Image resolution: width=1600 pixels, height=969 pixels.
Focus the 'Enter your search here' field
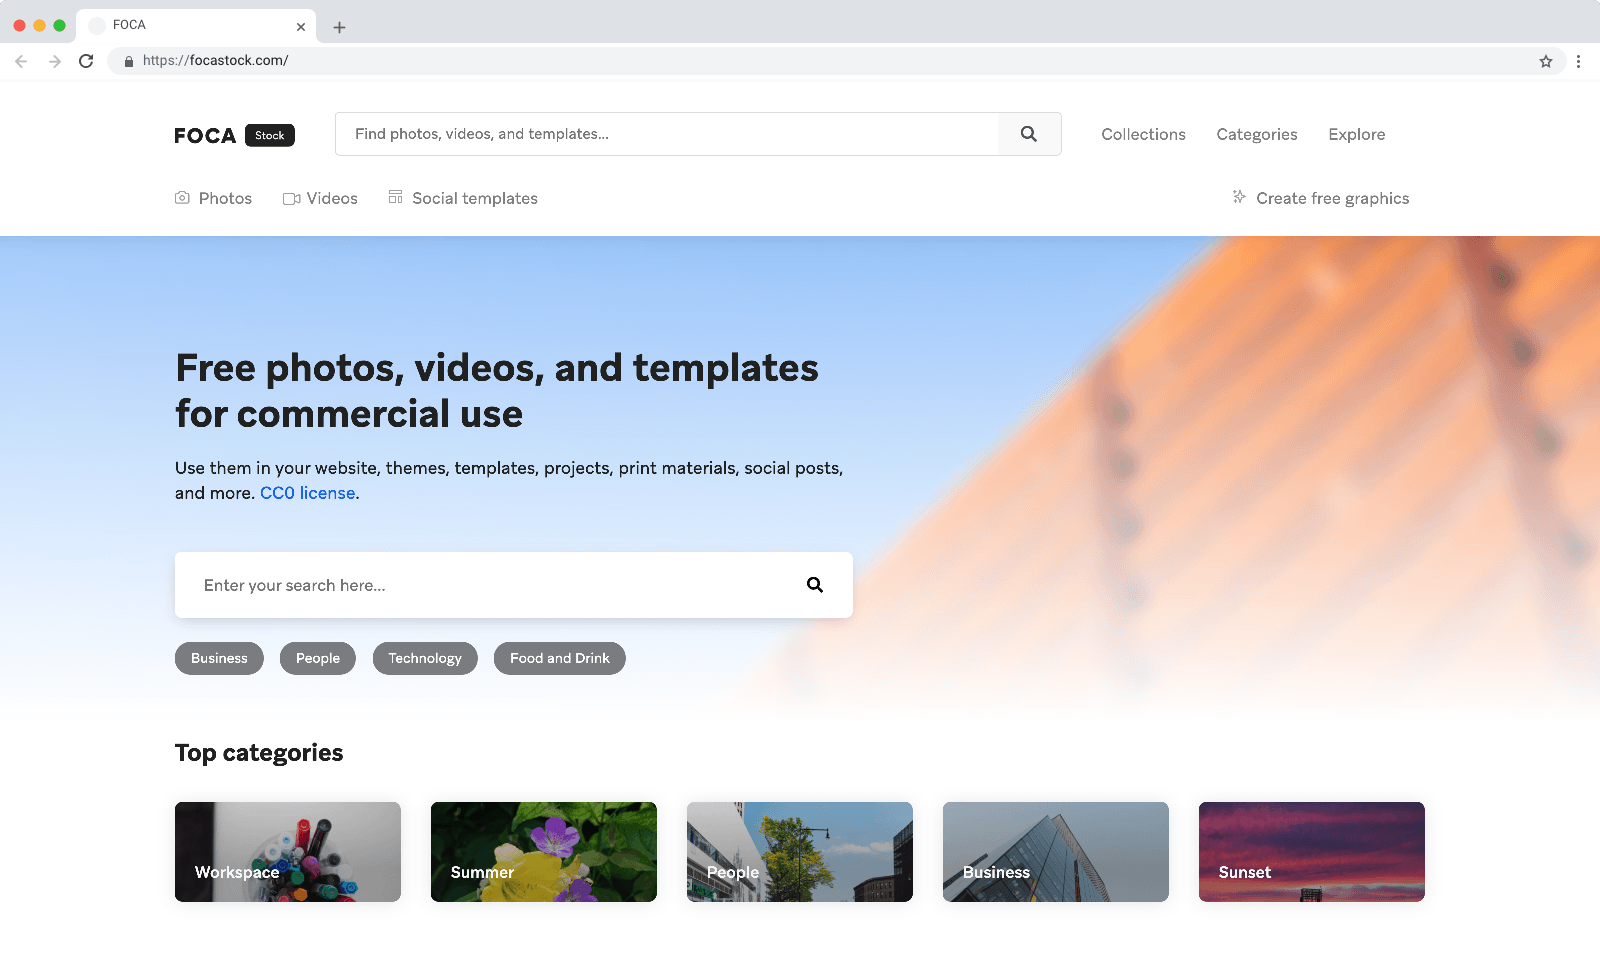click(490, 585)
